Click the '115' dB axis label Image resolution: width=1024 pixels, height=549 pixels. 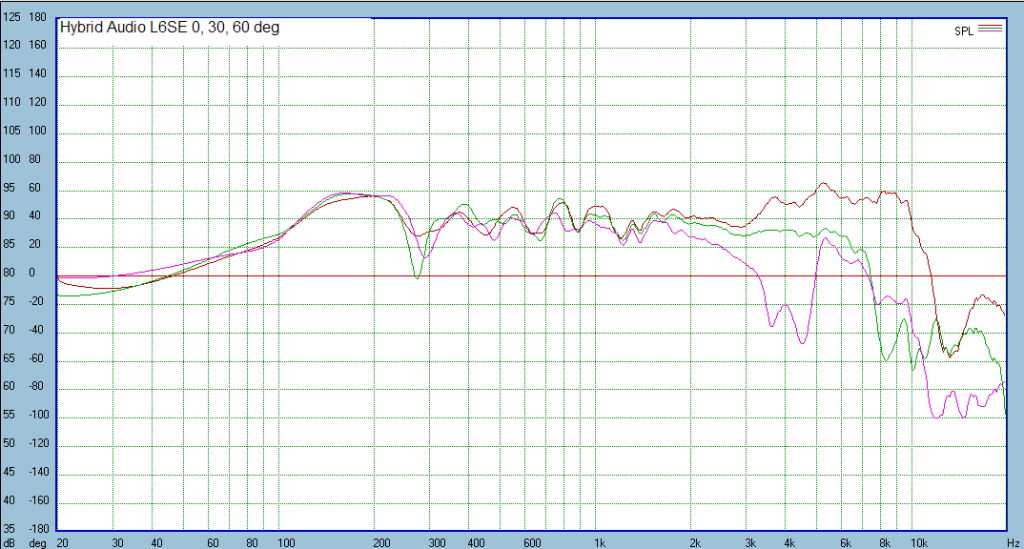click(x=12, y=74)
